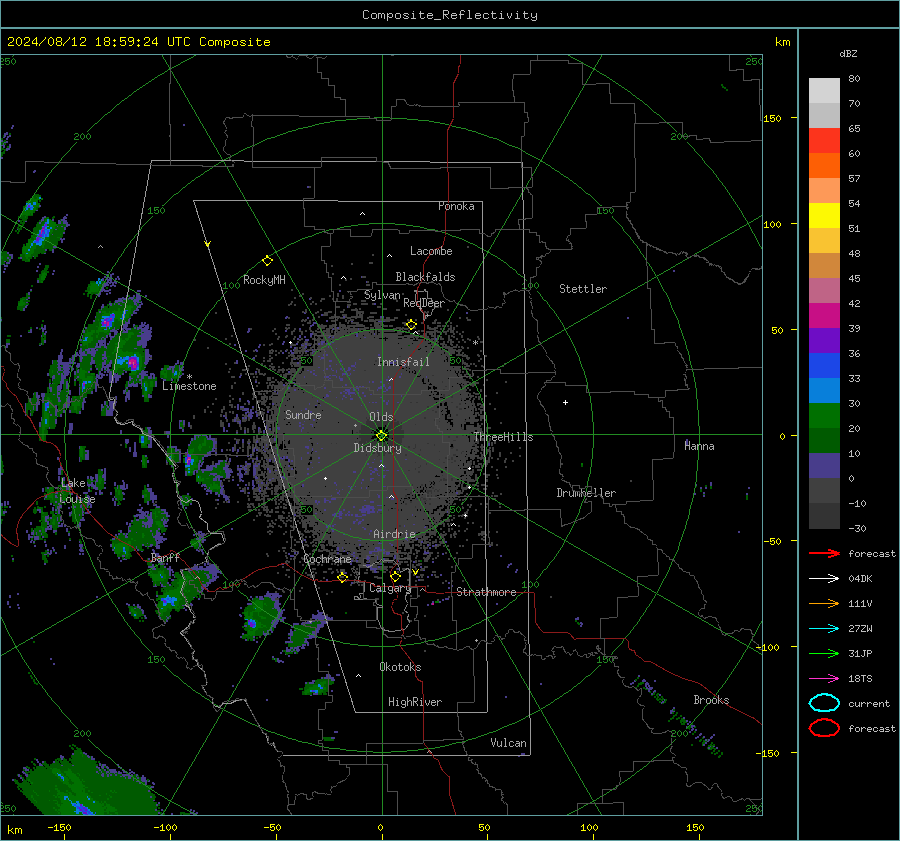Click the 18TS legend text
Image resolution: width=900 pixels, height=841 pixels.
[x=860, y=679]
